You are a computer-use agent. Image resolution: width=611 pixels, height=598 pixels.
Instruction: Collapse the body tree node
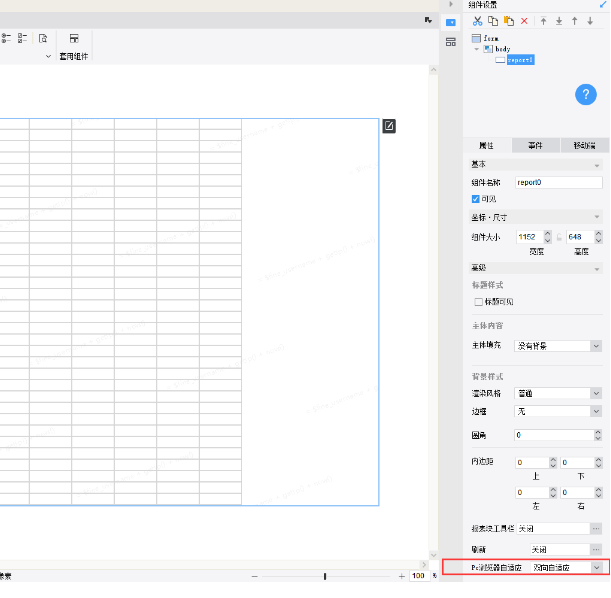pos(477,49)
